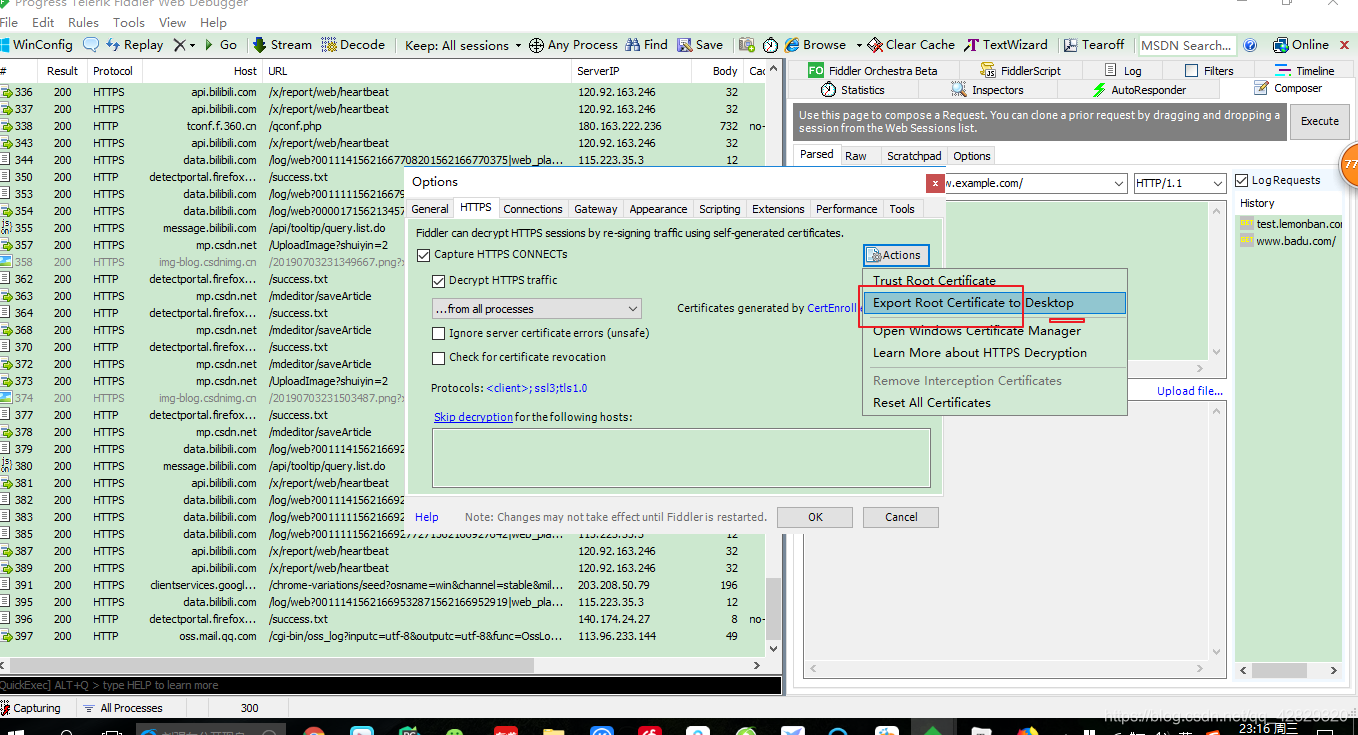Open the Browse dropdown arrow
The width and height of the screenshot is (1358, 735).
(x=857, y=45)
